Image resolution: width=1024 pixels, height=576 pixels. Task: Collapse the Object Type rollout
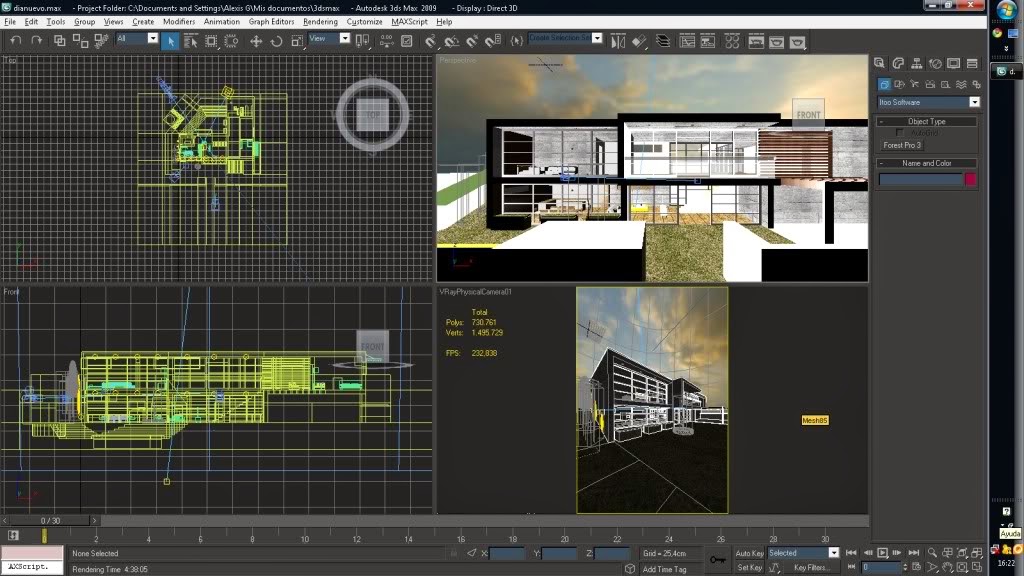coord(881,121)
